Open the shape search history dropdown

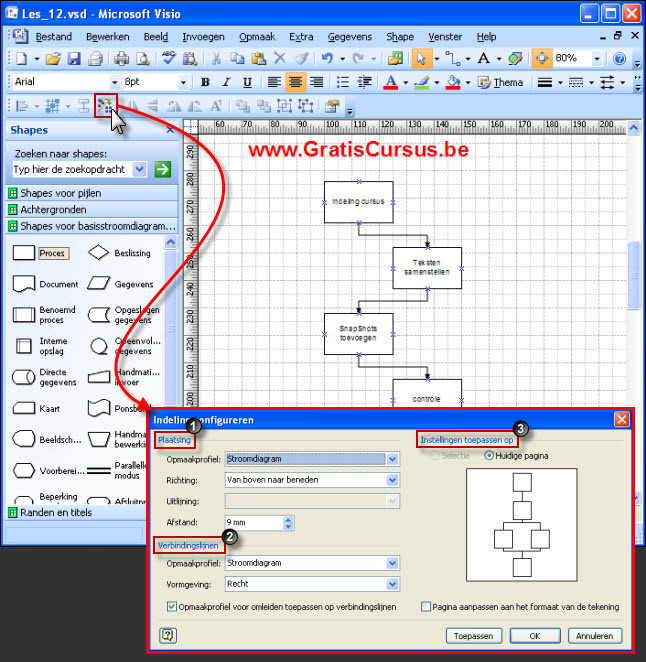[139, 169]
